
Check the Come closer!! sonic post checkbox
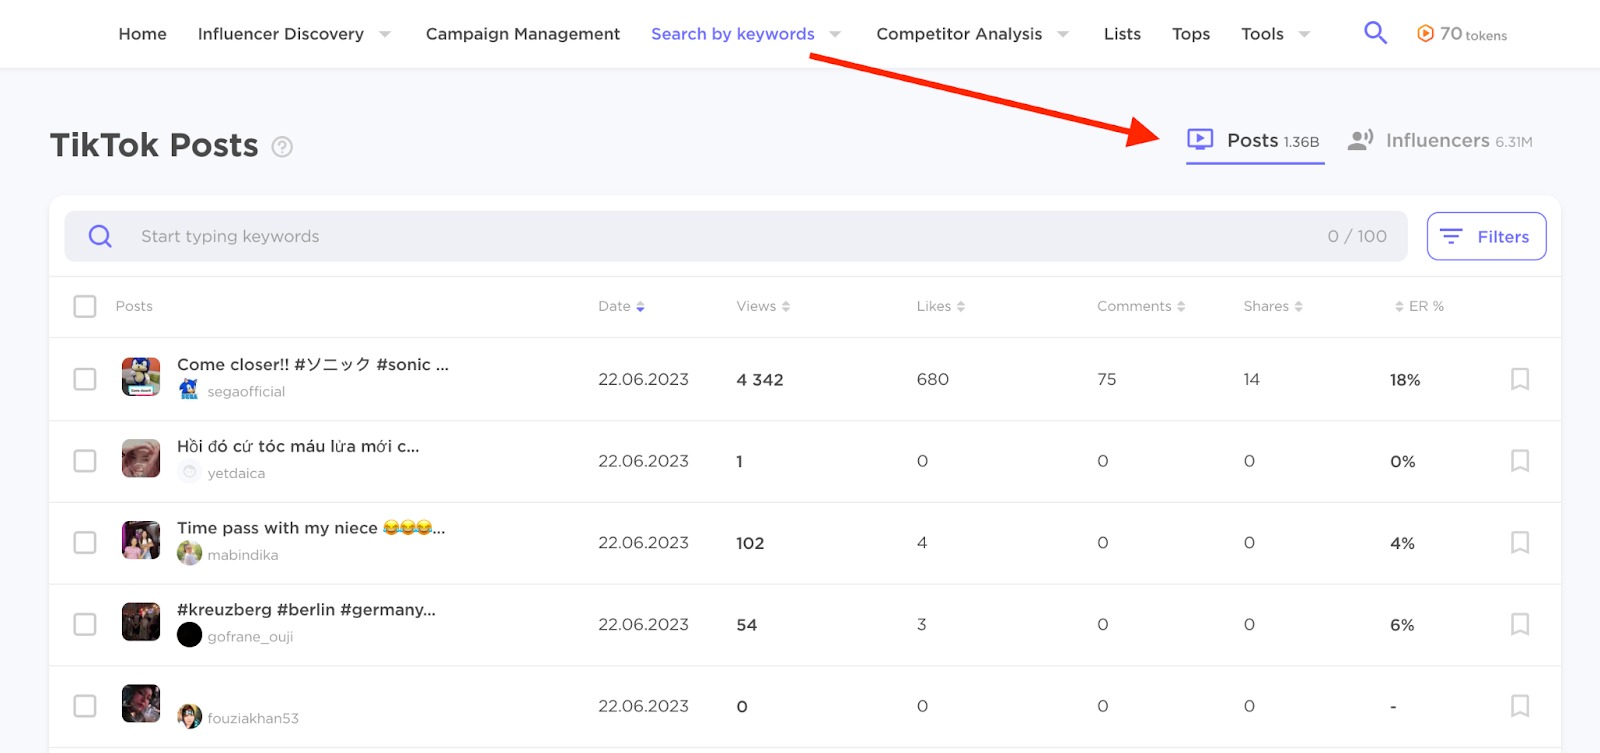[85, 379]
